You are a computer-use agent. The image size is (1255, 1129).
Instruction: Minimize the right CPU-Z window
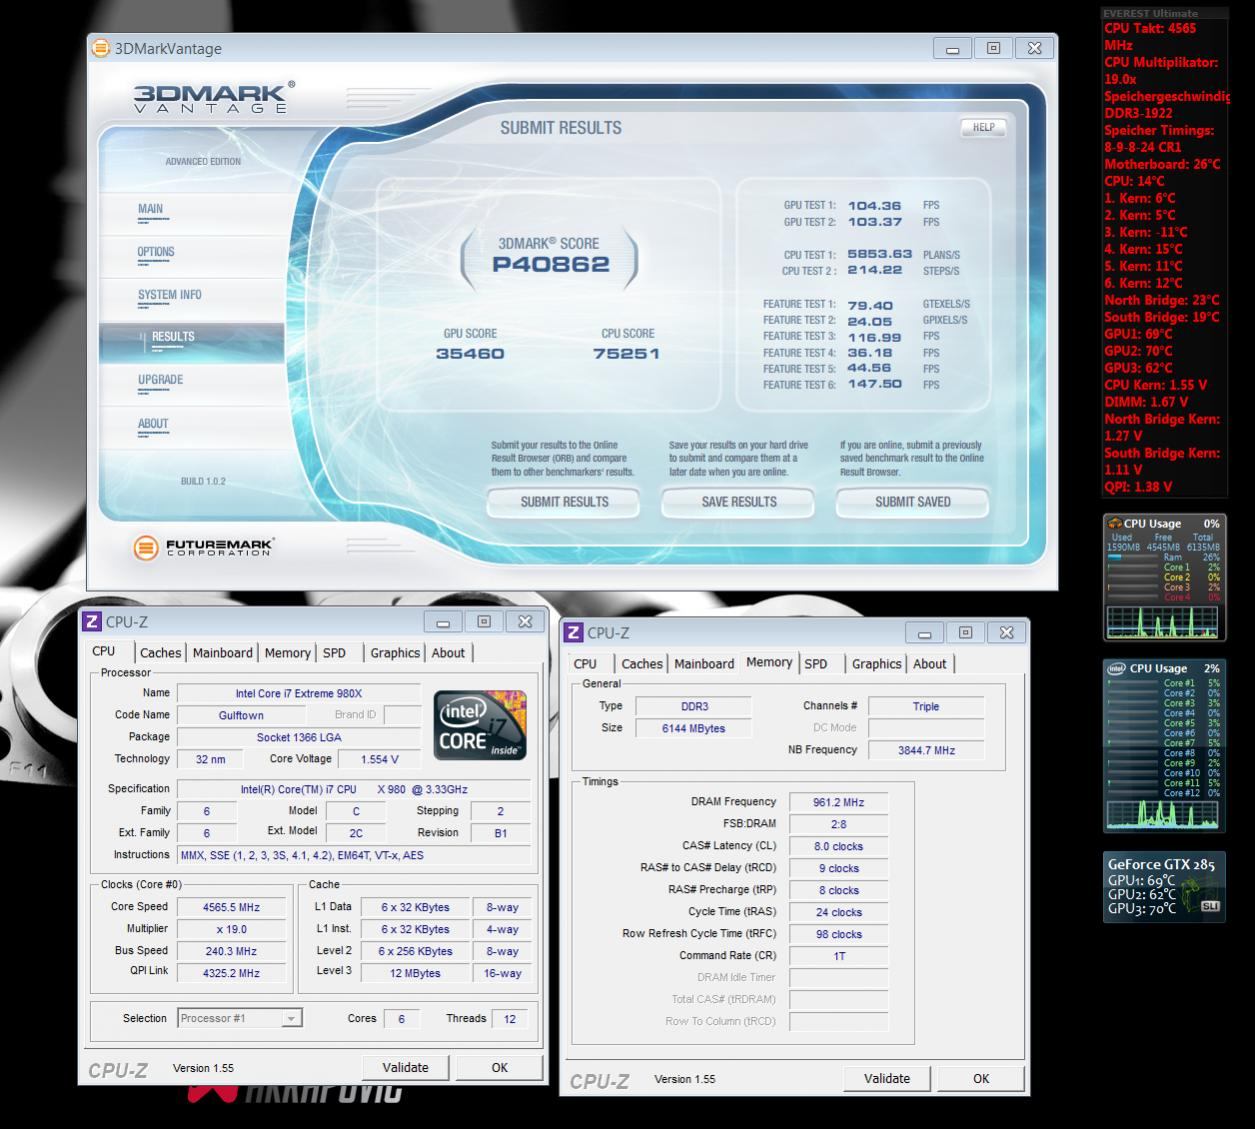coord(925,633)
